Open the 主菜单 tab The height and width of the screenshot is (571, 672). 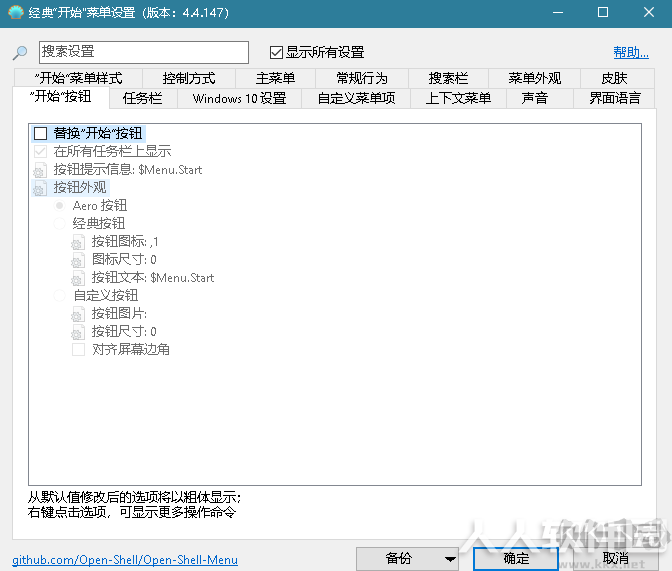tap(275, 78)
